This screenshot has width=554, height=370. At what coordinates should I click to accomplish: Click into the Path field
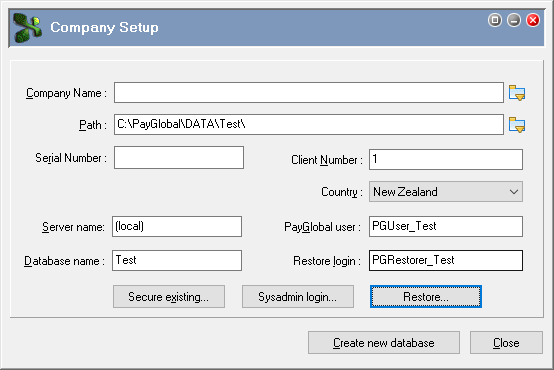[x=309, y=124]
